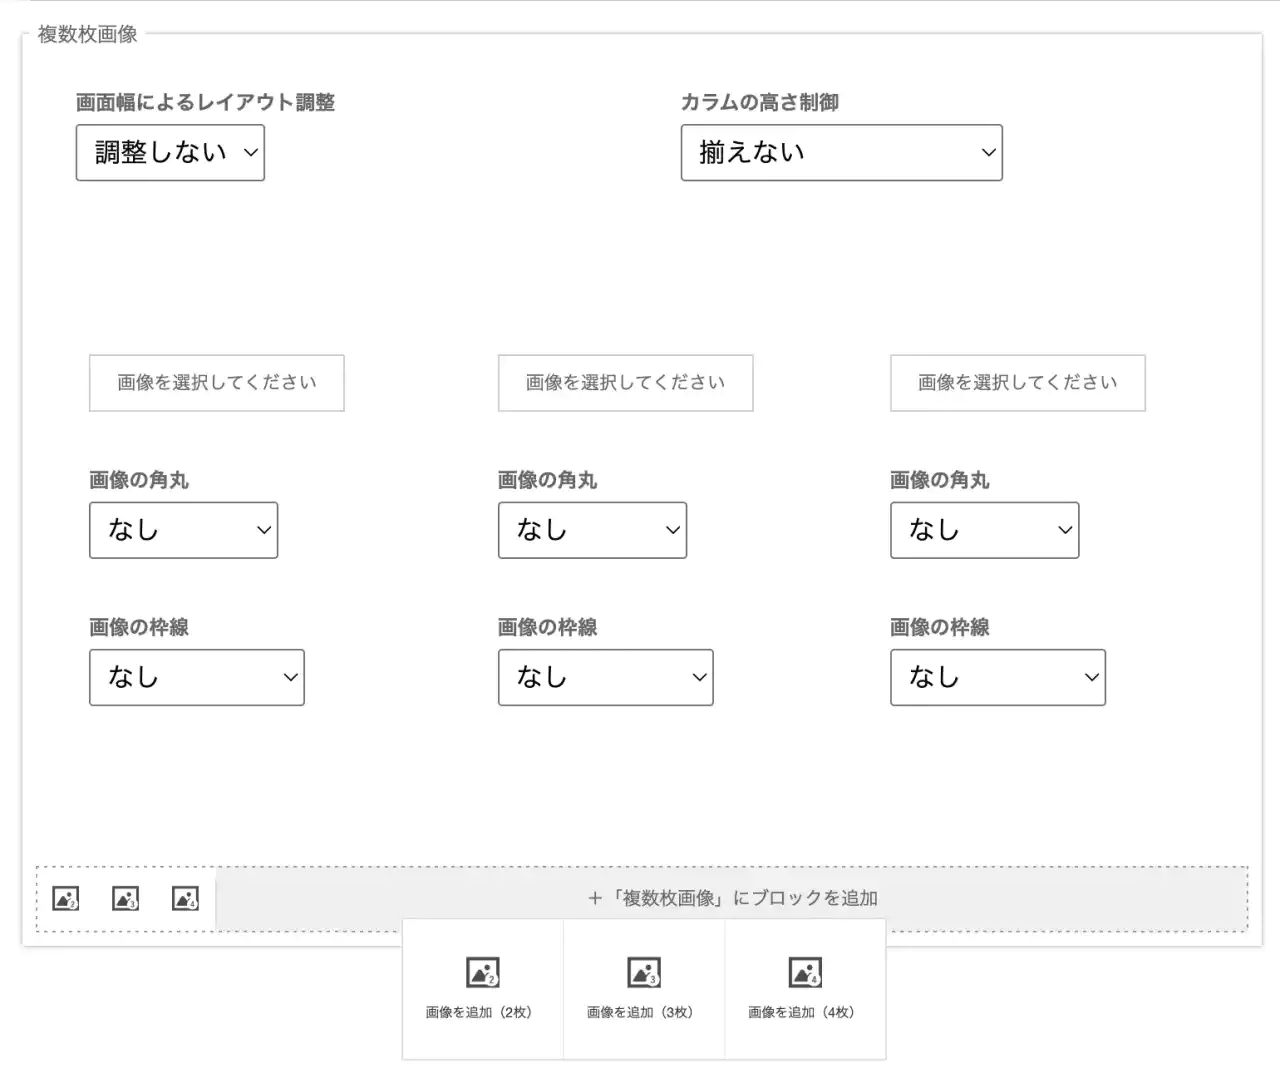Open the 画面幅によるレイアウト調整 dropdown
The image size is (1280, 1083).
tap(170, 153)
